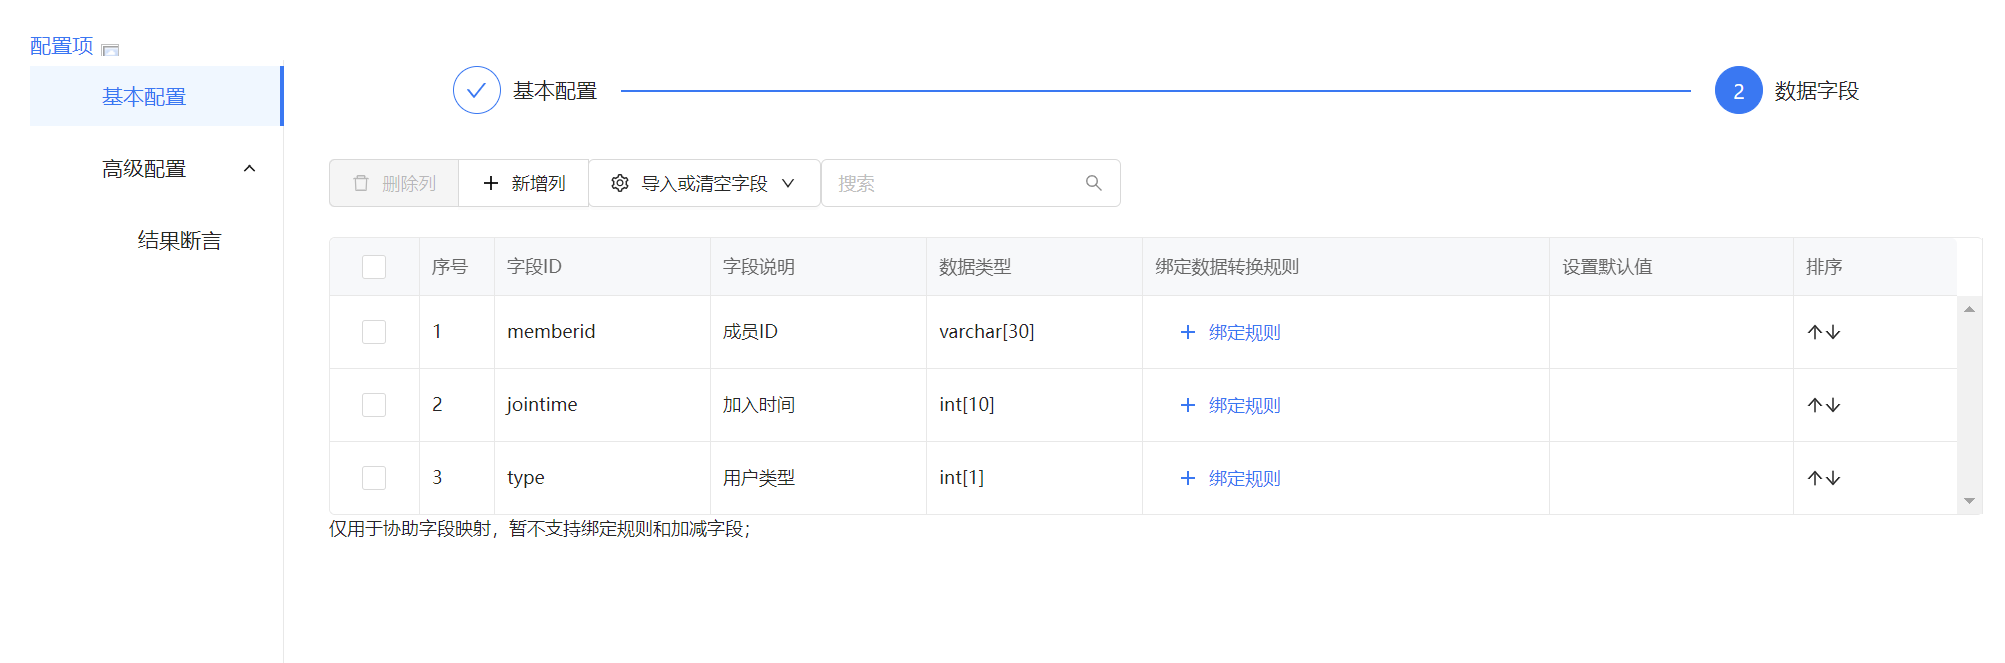Select 基本配置 in the sidebar
The width and height of the screenshot is (2005, 663).
coord(144,97)
